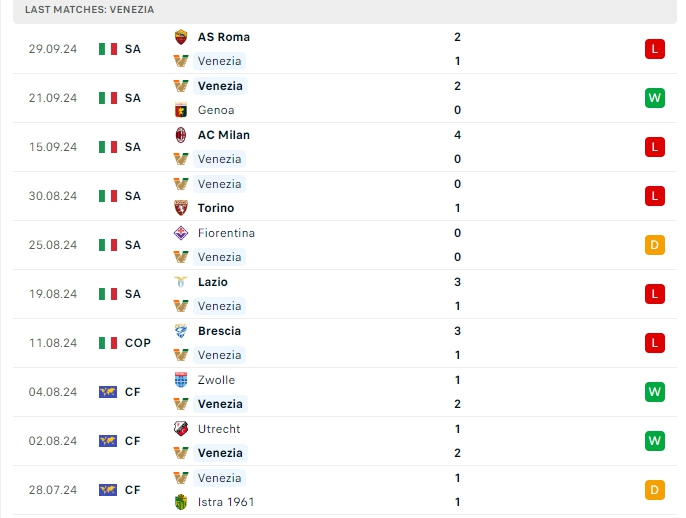Screen dimensions: 686x518
Task: Click the Italy flag on 29.09.24 row
Action: tap(108, 49)
